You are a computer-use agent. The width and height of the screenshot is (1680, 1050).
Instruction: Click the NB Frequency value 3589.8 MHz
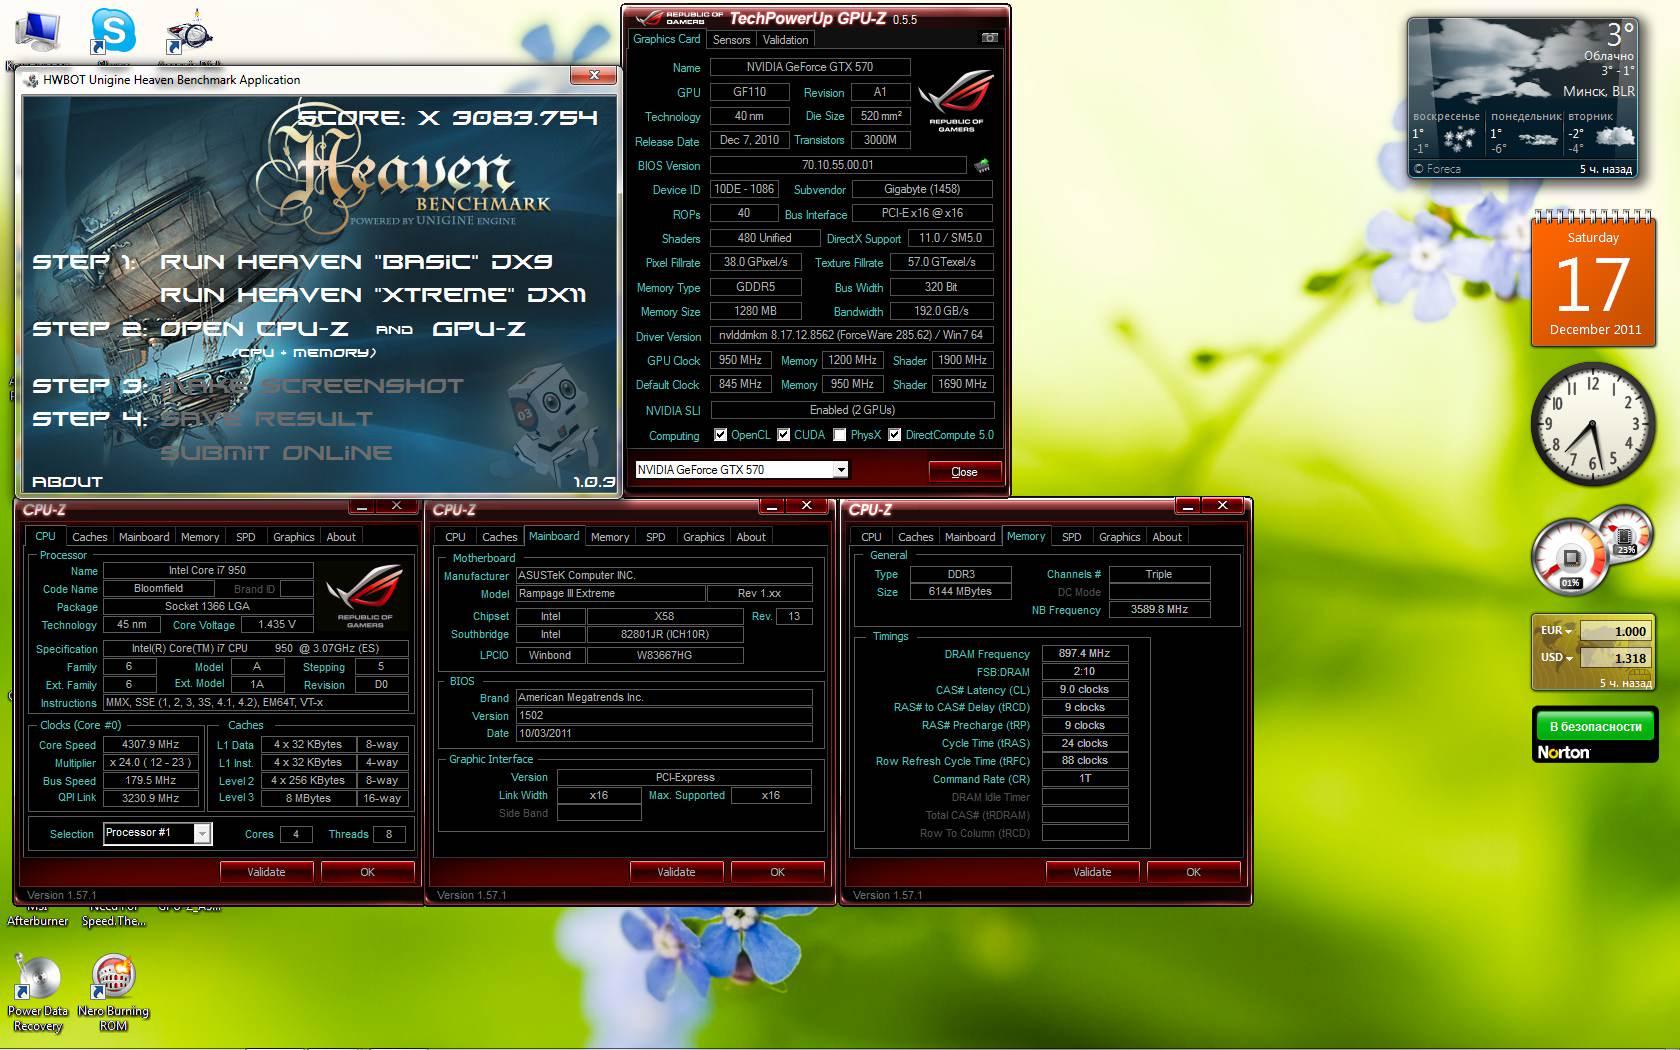(x=1159, y=609)
